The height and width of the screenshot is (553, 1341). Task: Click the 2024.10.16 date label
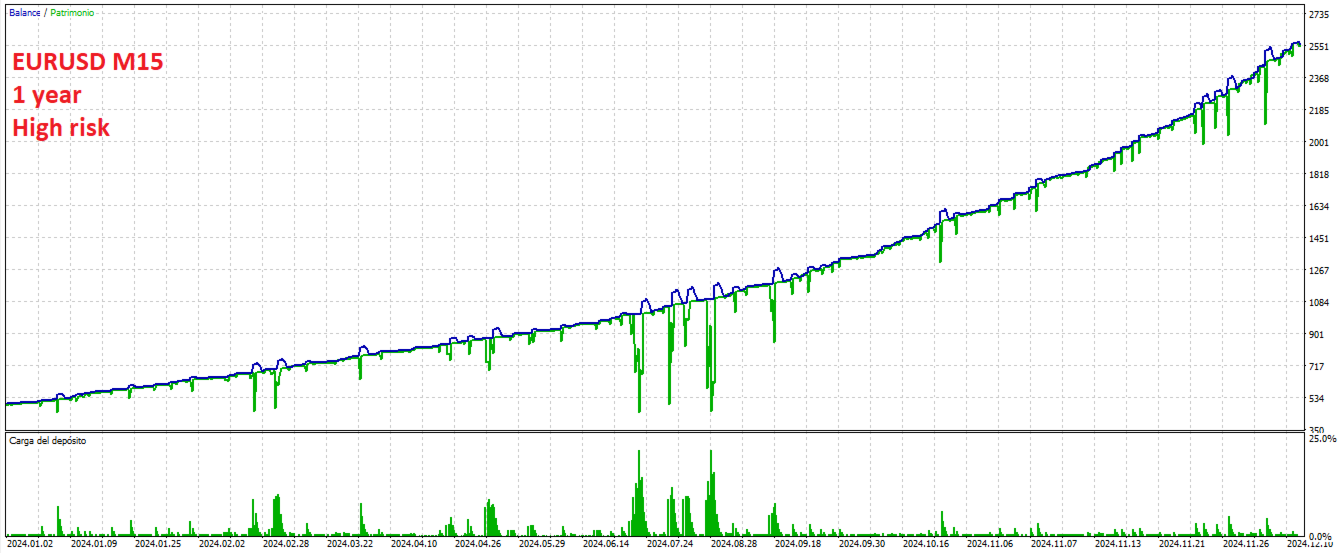coord(926,545)
